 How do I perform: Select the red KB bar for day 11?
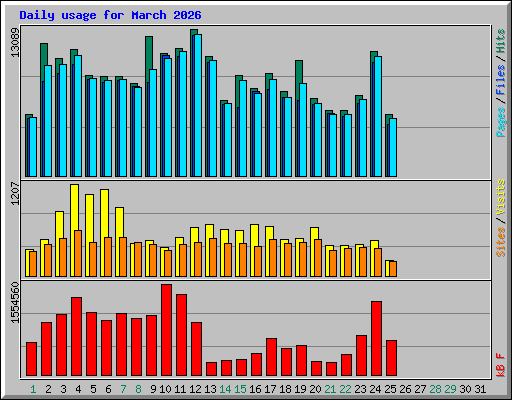pos(182,335)
